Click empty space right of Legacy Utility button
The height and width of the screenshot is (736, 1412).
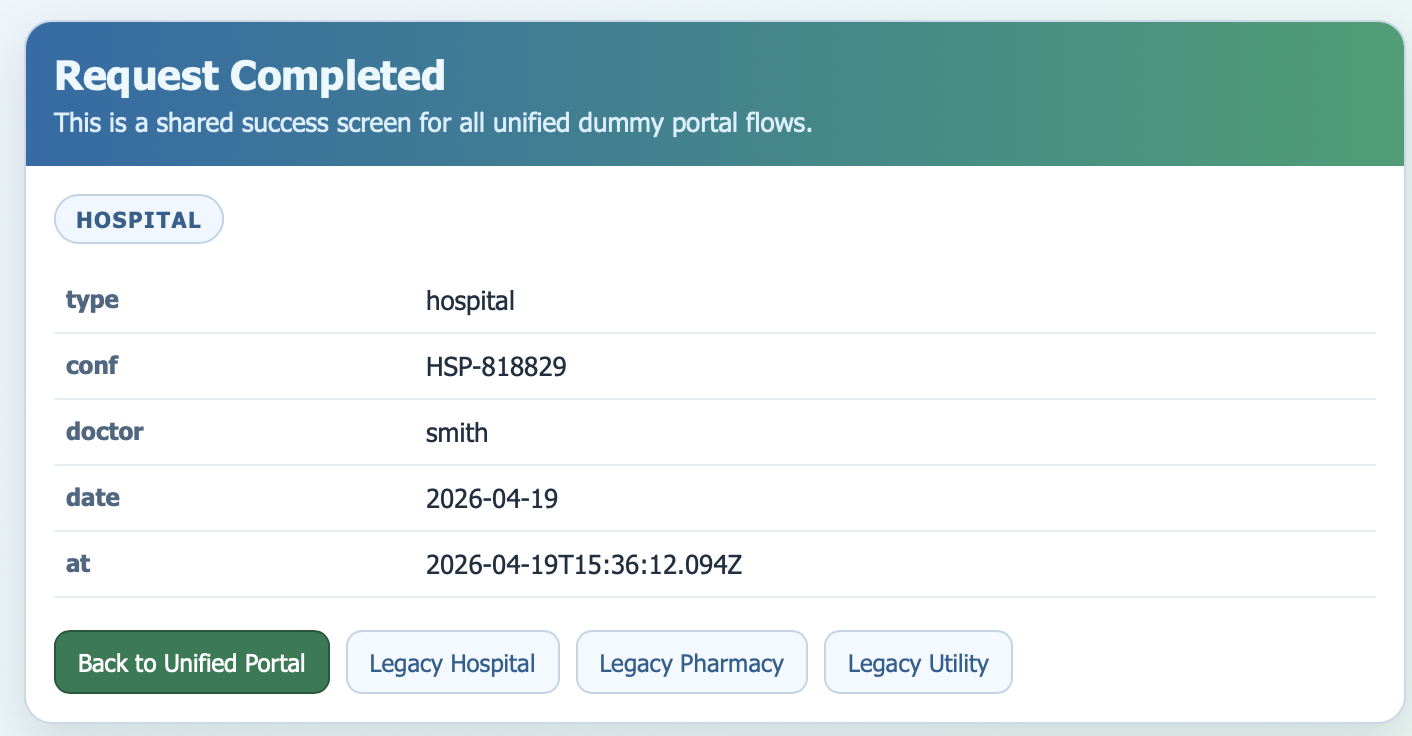click(1200, 662)
